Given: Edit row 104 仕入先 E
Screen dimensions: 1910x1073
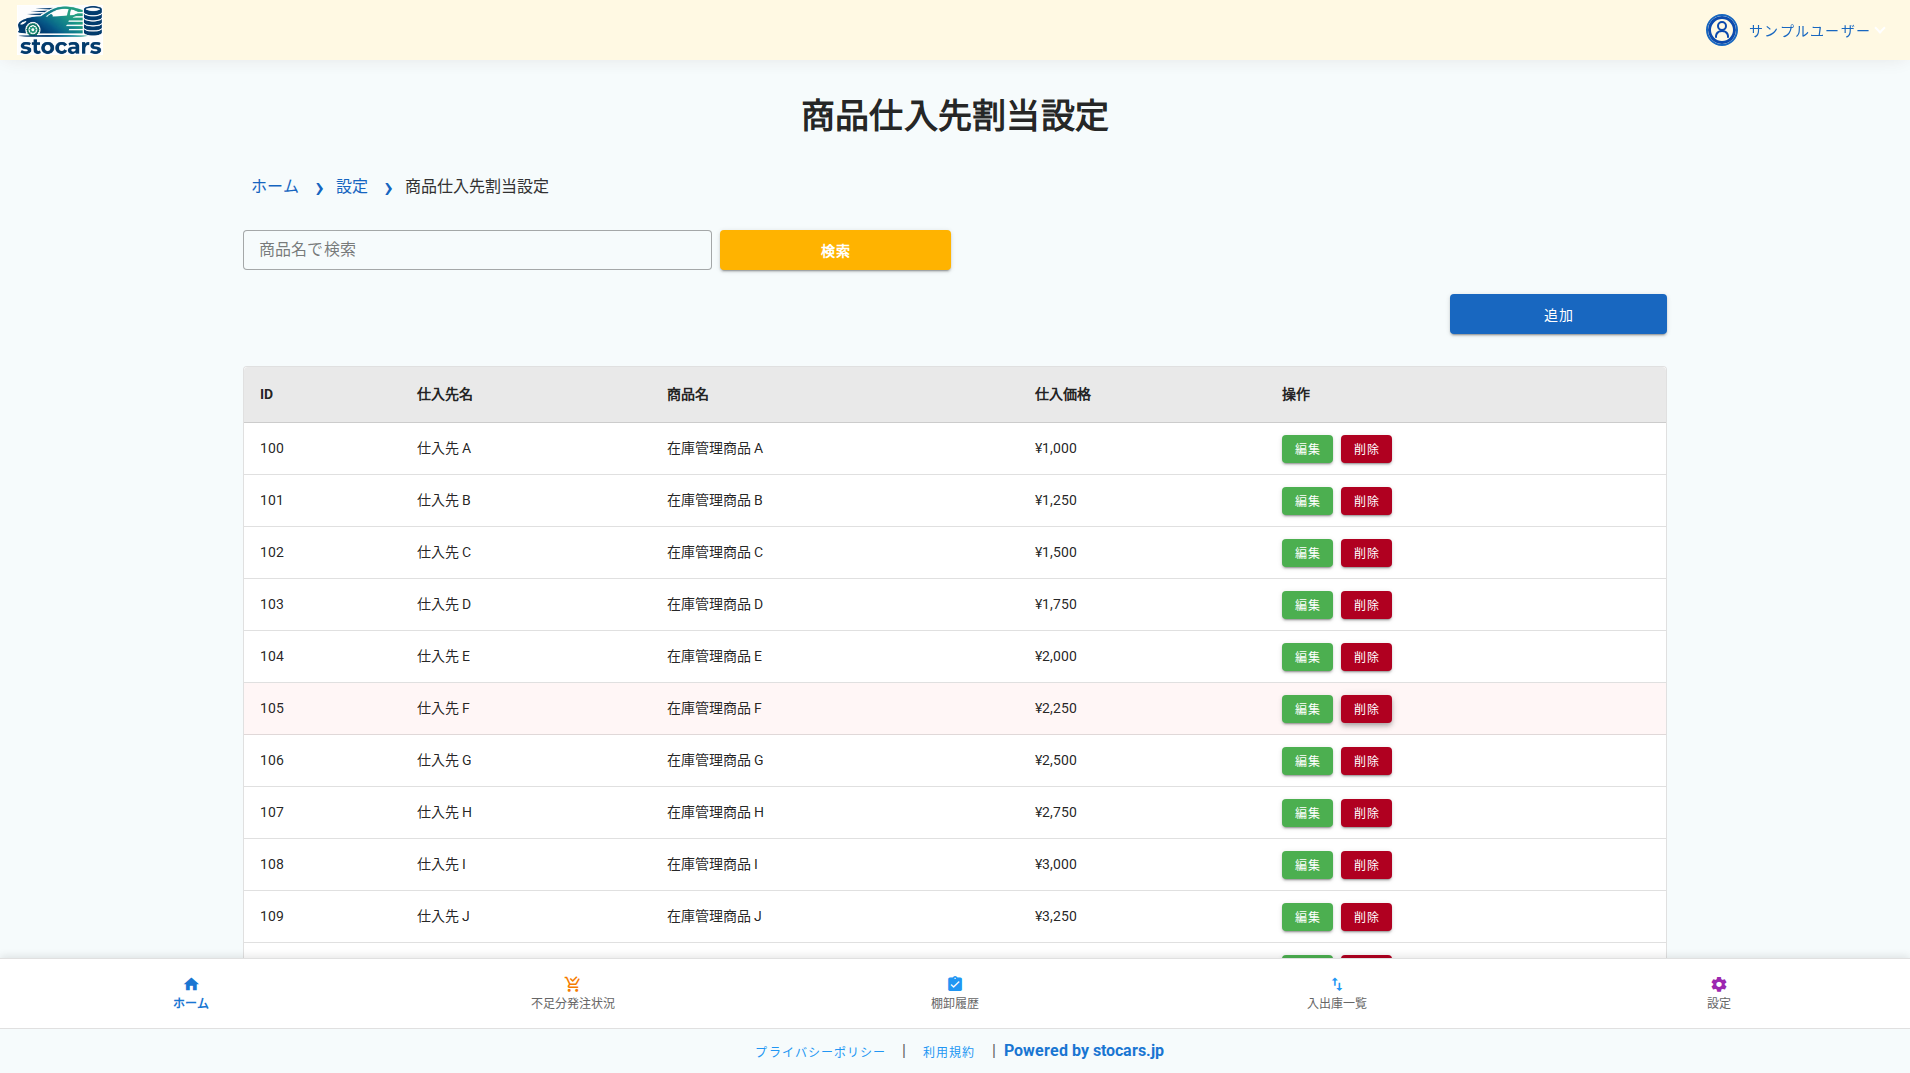Looking at the screenshot, I should point(1307,657).
